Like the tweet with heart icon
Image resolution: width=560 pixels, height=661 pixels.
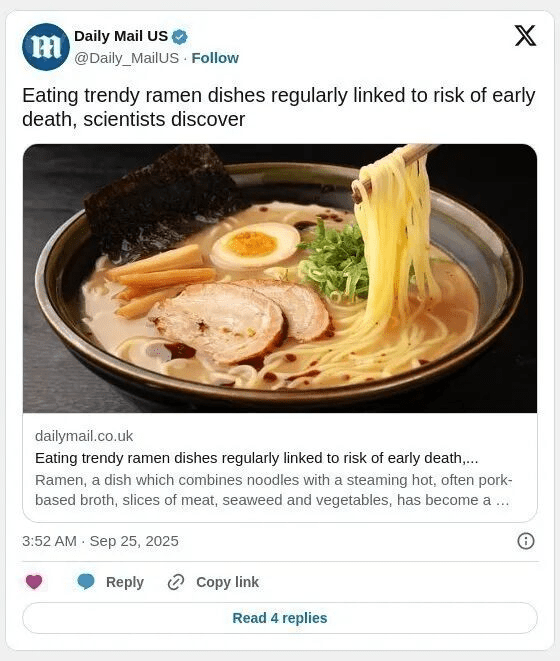click(34, 581)
